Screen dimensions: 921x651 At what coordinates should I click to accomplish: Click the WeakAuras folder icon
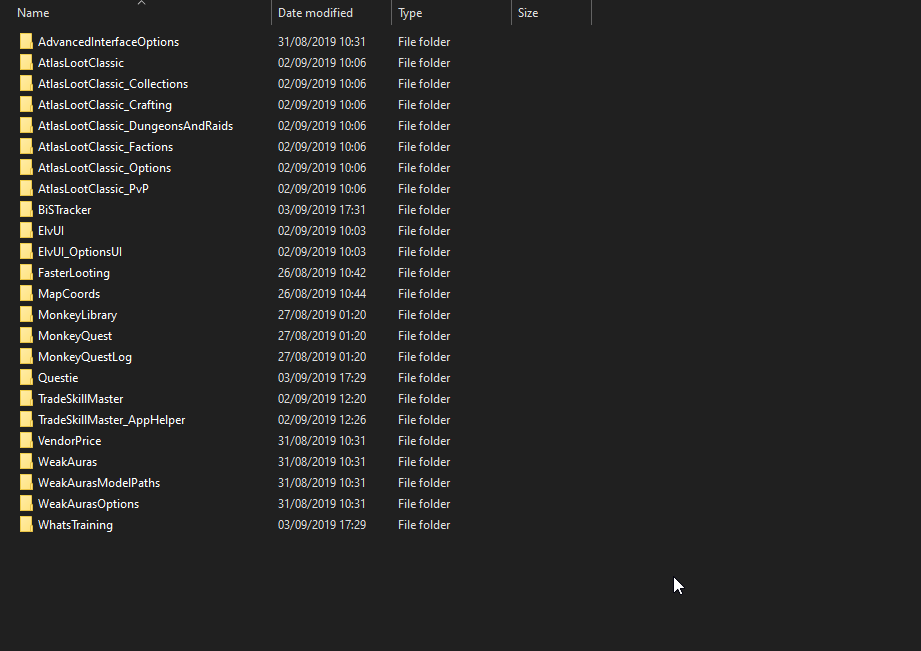click(x=26, y=461)
